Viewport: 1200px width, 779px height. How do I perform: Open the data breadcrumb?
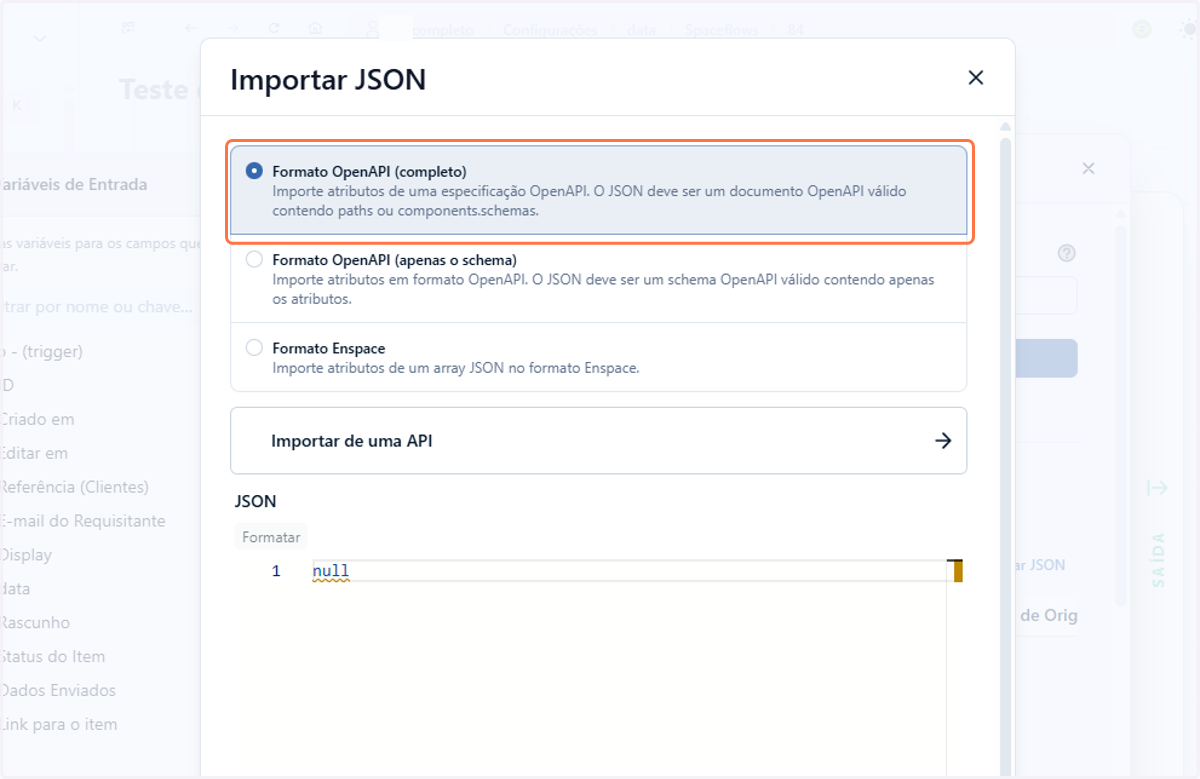(x=641, y=30)
